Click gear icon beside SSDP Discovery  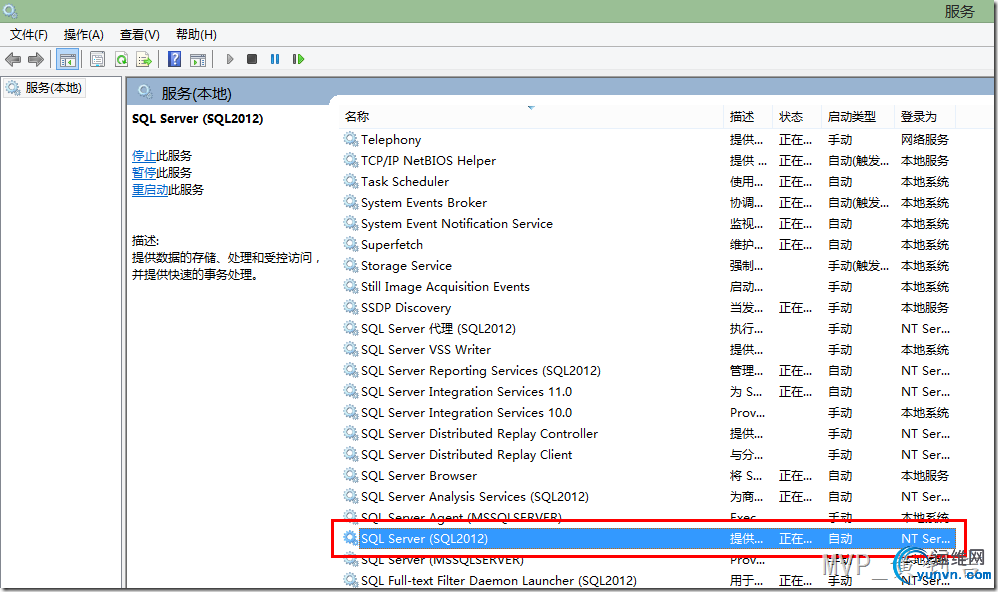[350, 307]
